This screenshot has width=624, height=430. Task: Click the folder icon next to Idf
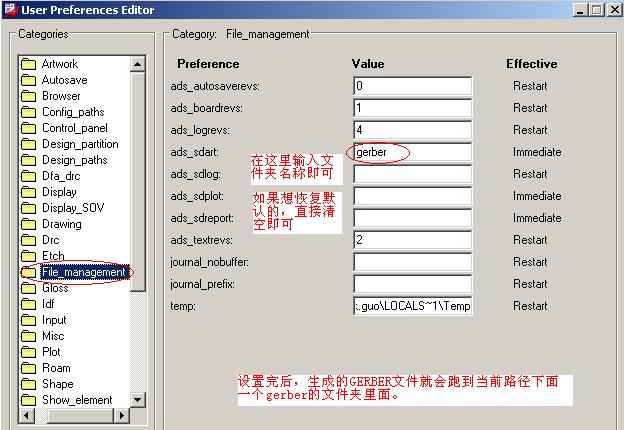[x=28, y=304]
